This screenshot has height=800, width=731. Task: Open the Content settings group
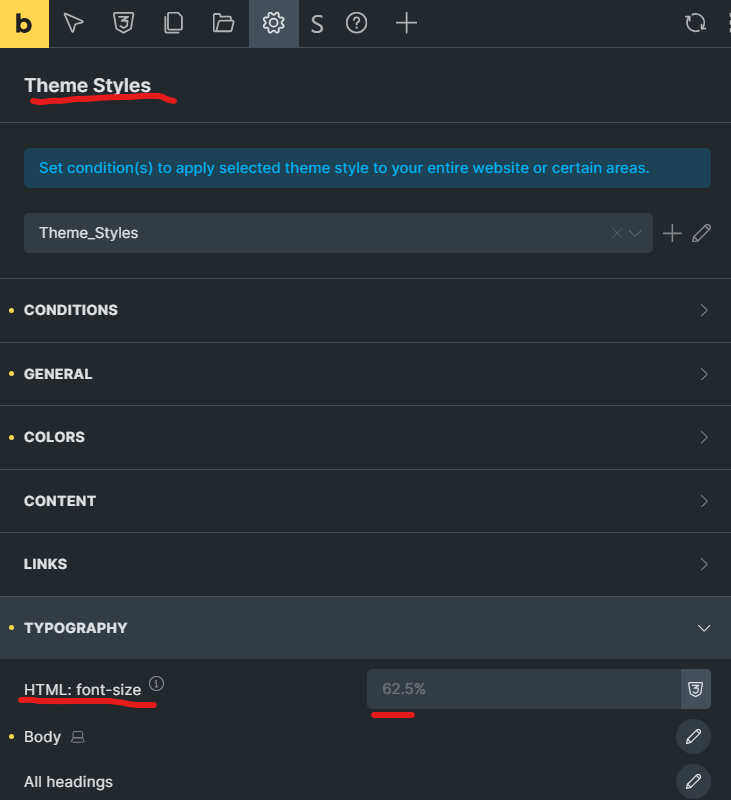365,501
